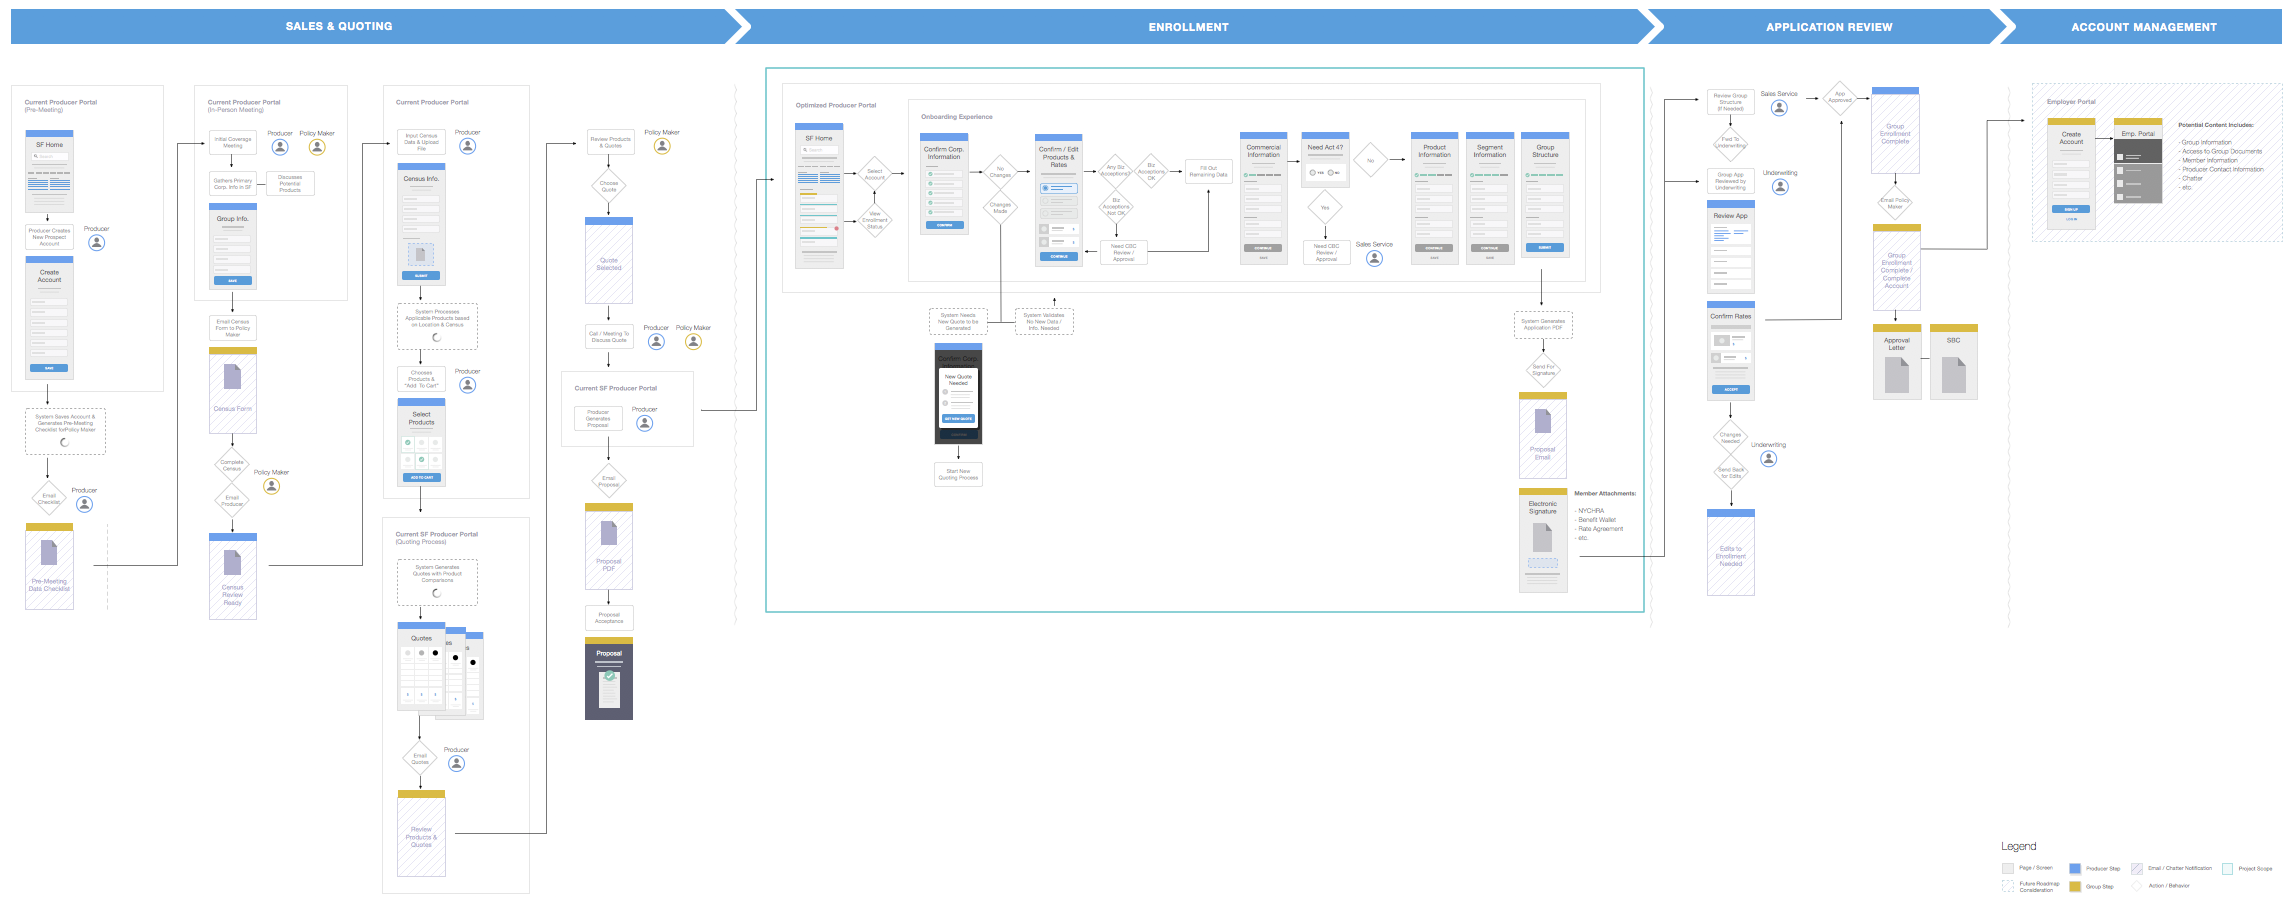Click loading spinner in System Processes Applicable Products box
2293x922 pixels.
[436, 338]
